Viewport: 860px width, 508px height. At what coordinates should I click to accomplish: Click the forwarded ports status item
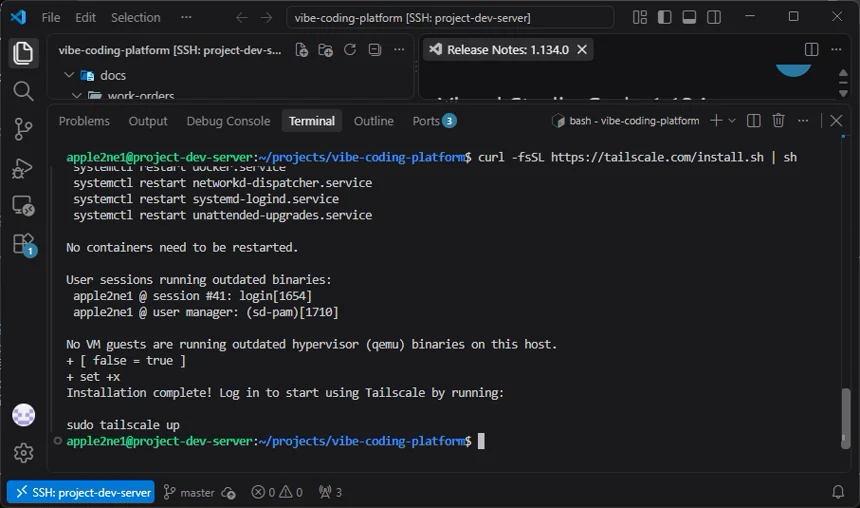pyautogui.click(x=330, y=492)
